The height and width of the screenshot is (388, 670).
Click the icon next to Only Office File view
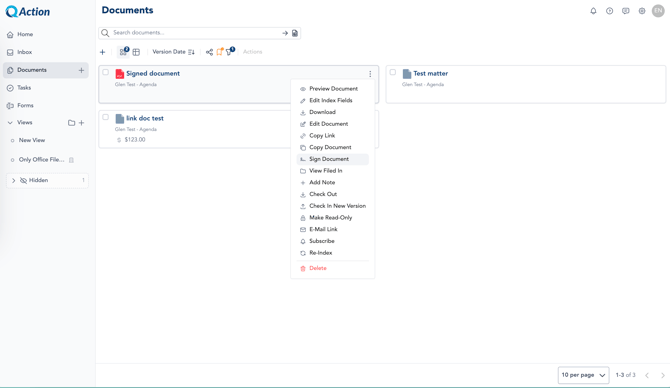coord(71,160)
